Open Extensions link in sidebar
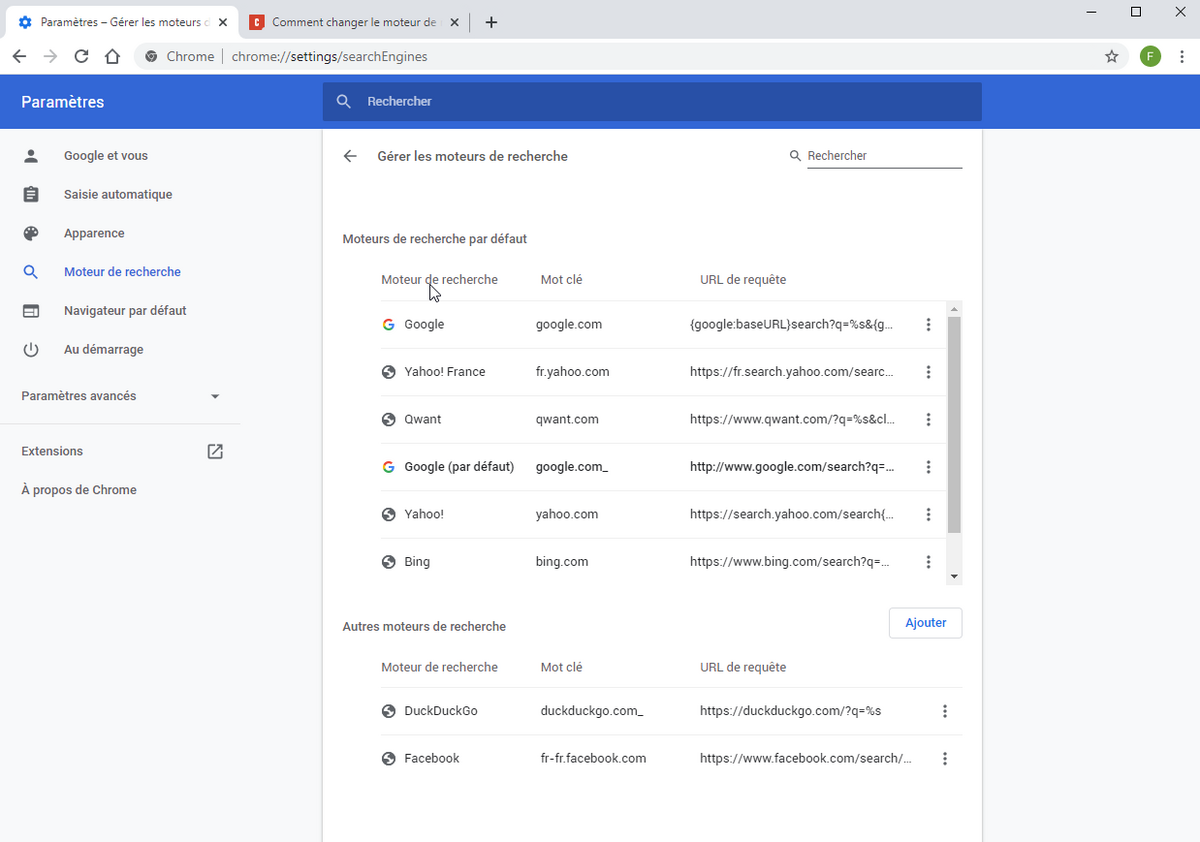Screen dimensions: 1200x842 pyautogui.click(x=52, y=451)
